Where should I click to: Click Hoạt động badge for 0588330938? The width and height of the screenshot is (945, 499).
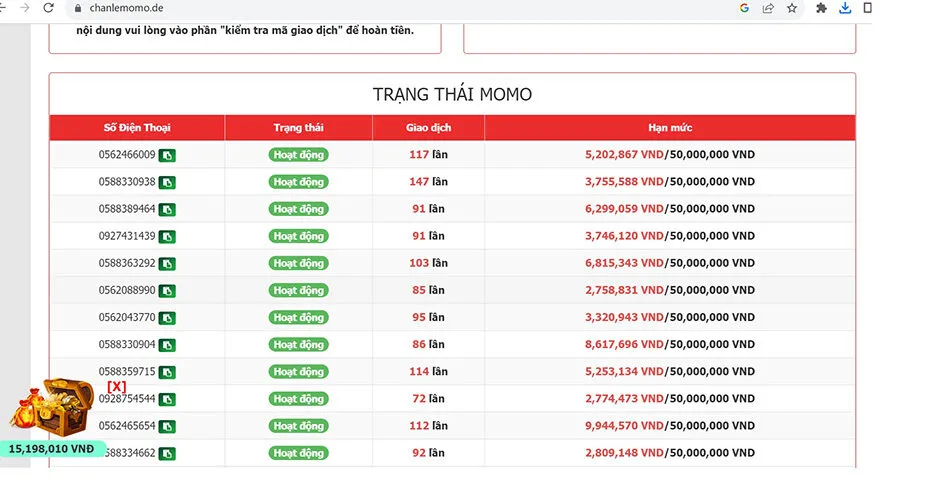(298, 182)
